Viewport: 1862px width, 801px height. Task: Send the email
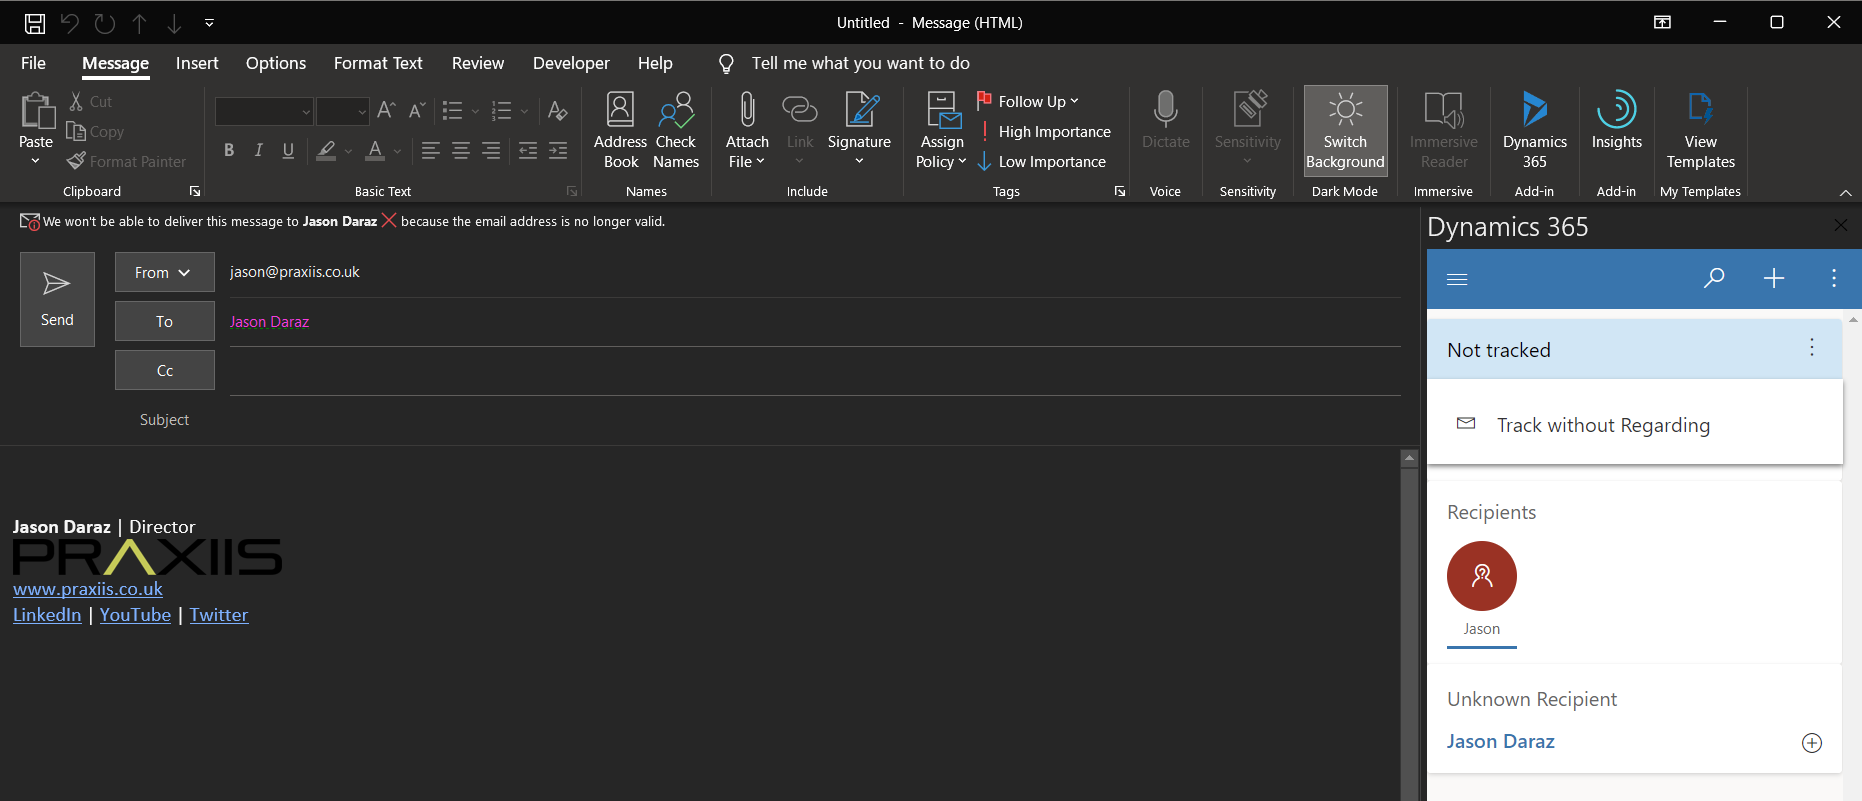pos(57,299)
